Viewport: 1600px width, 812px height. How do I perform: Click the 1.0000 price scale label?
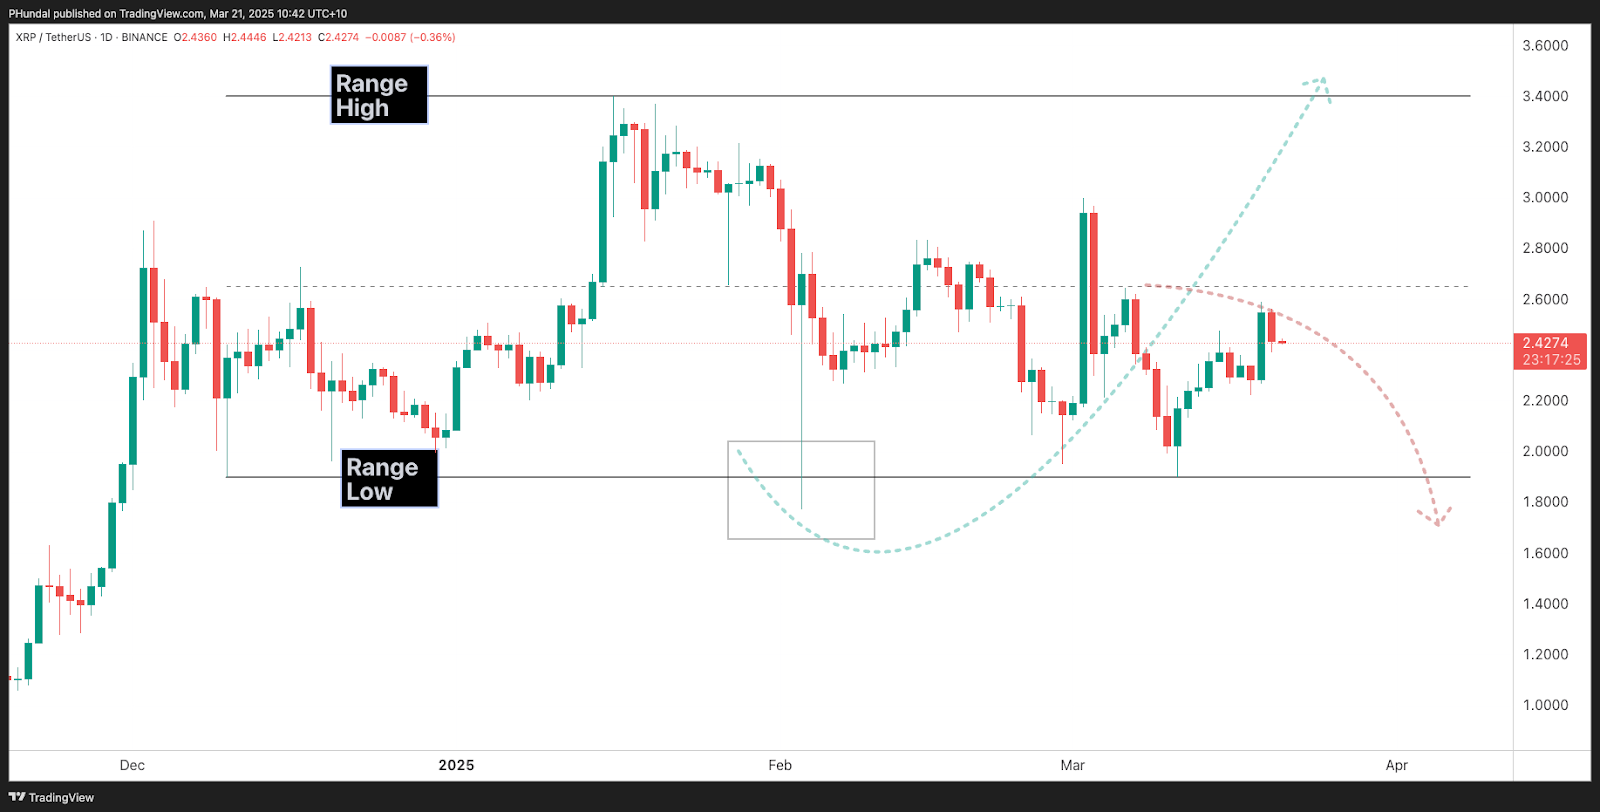tap(1545, 705)
